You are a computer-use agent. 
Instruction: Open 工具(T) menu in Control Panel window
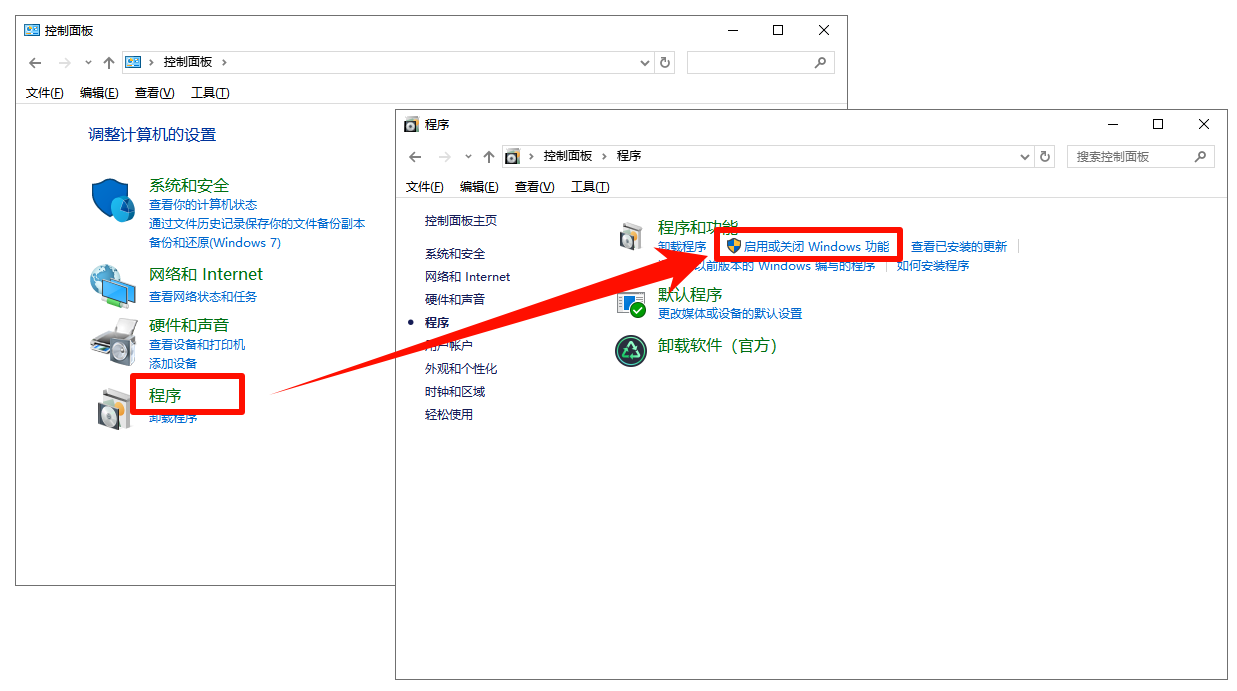coord(210,93)
